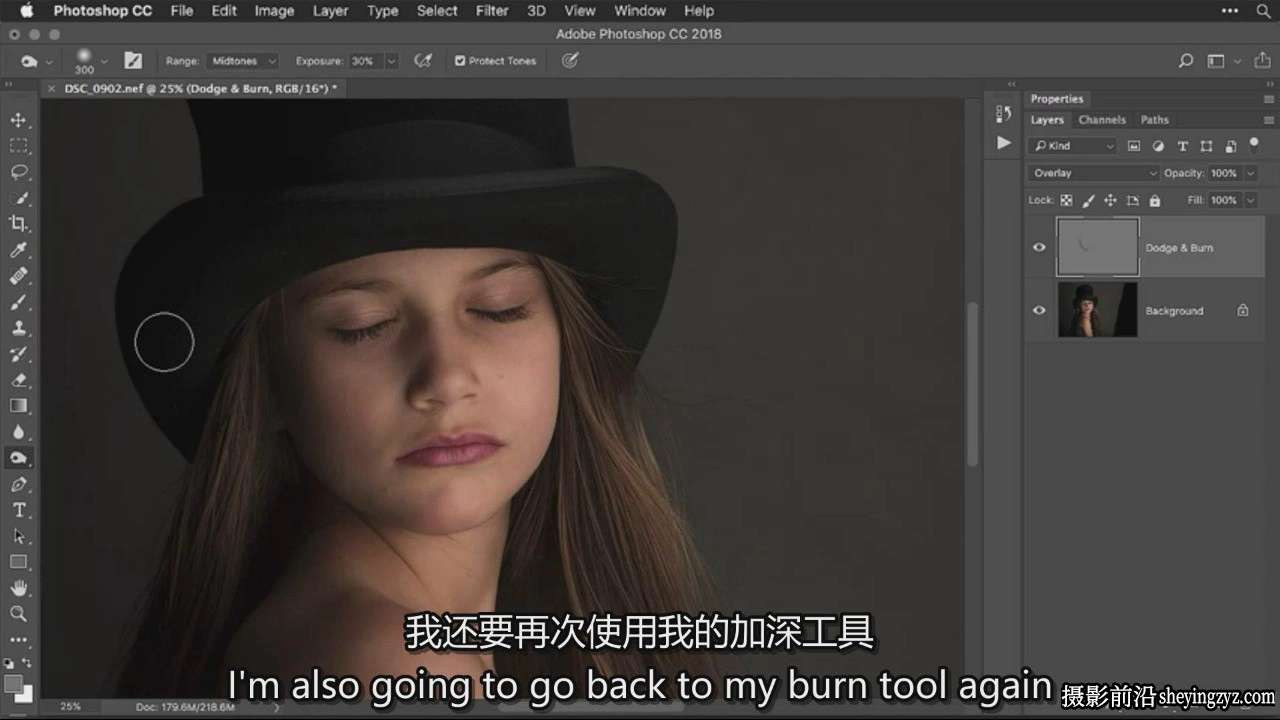Select the Lasso tool
Image resolution: width=1280 pixels, height=720 pixels.
pos(18,172)
